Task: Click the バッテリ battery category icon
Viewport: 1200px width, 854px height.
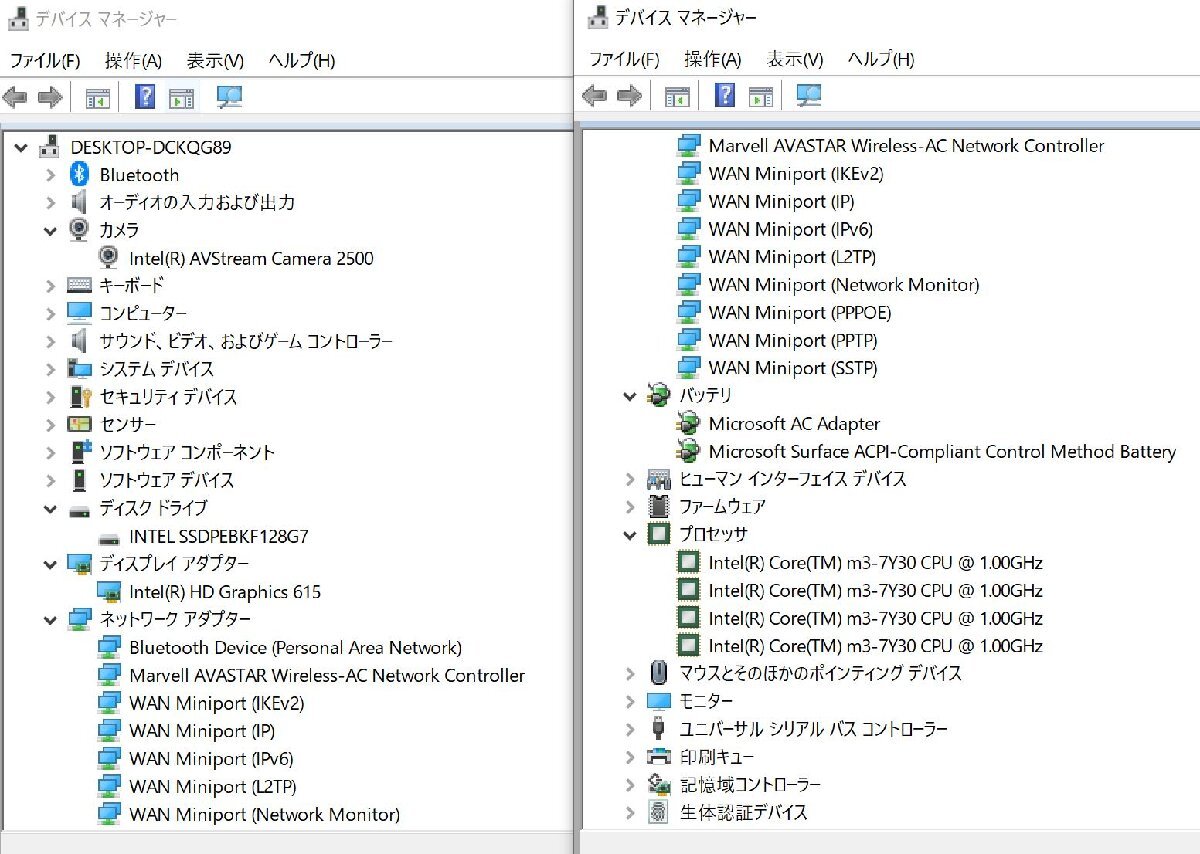Action: tap(658, 396)
